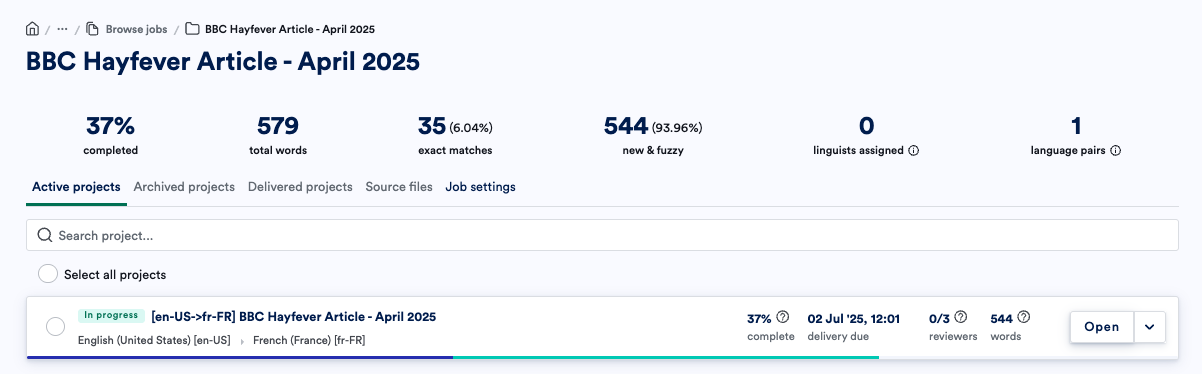Follow the Browse jobs breadcrumb link
Viewport: 1202px width, 374px height.
[136, 29]
